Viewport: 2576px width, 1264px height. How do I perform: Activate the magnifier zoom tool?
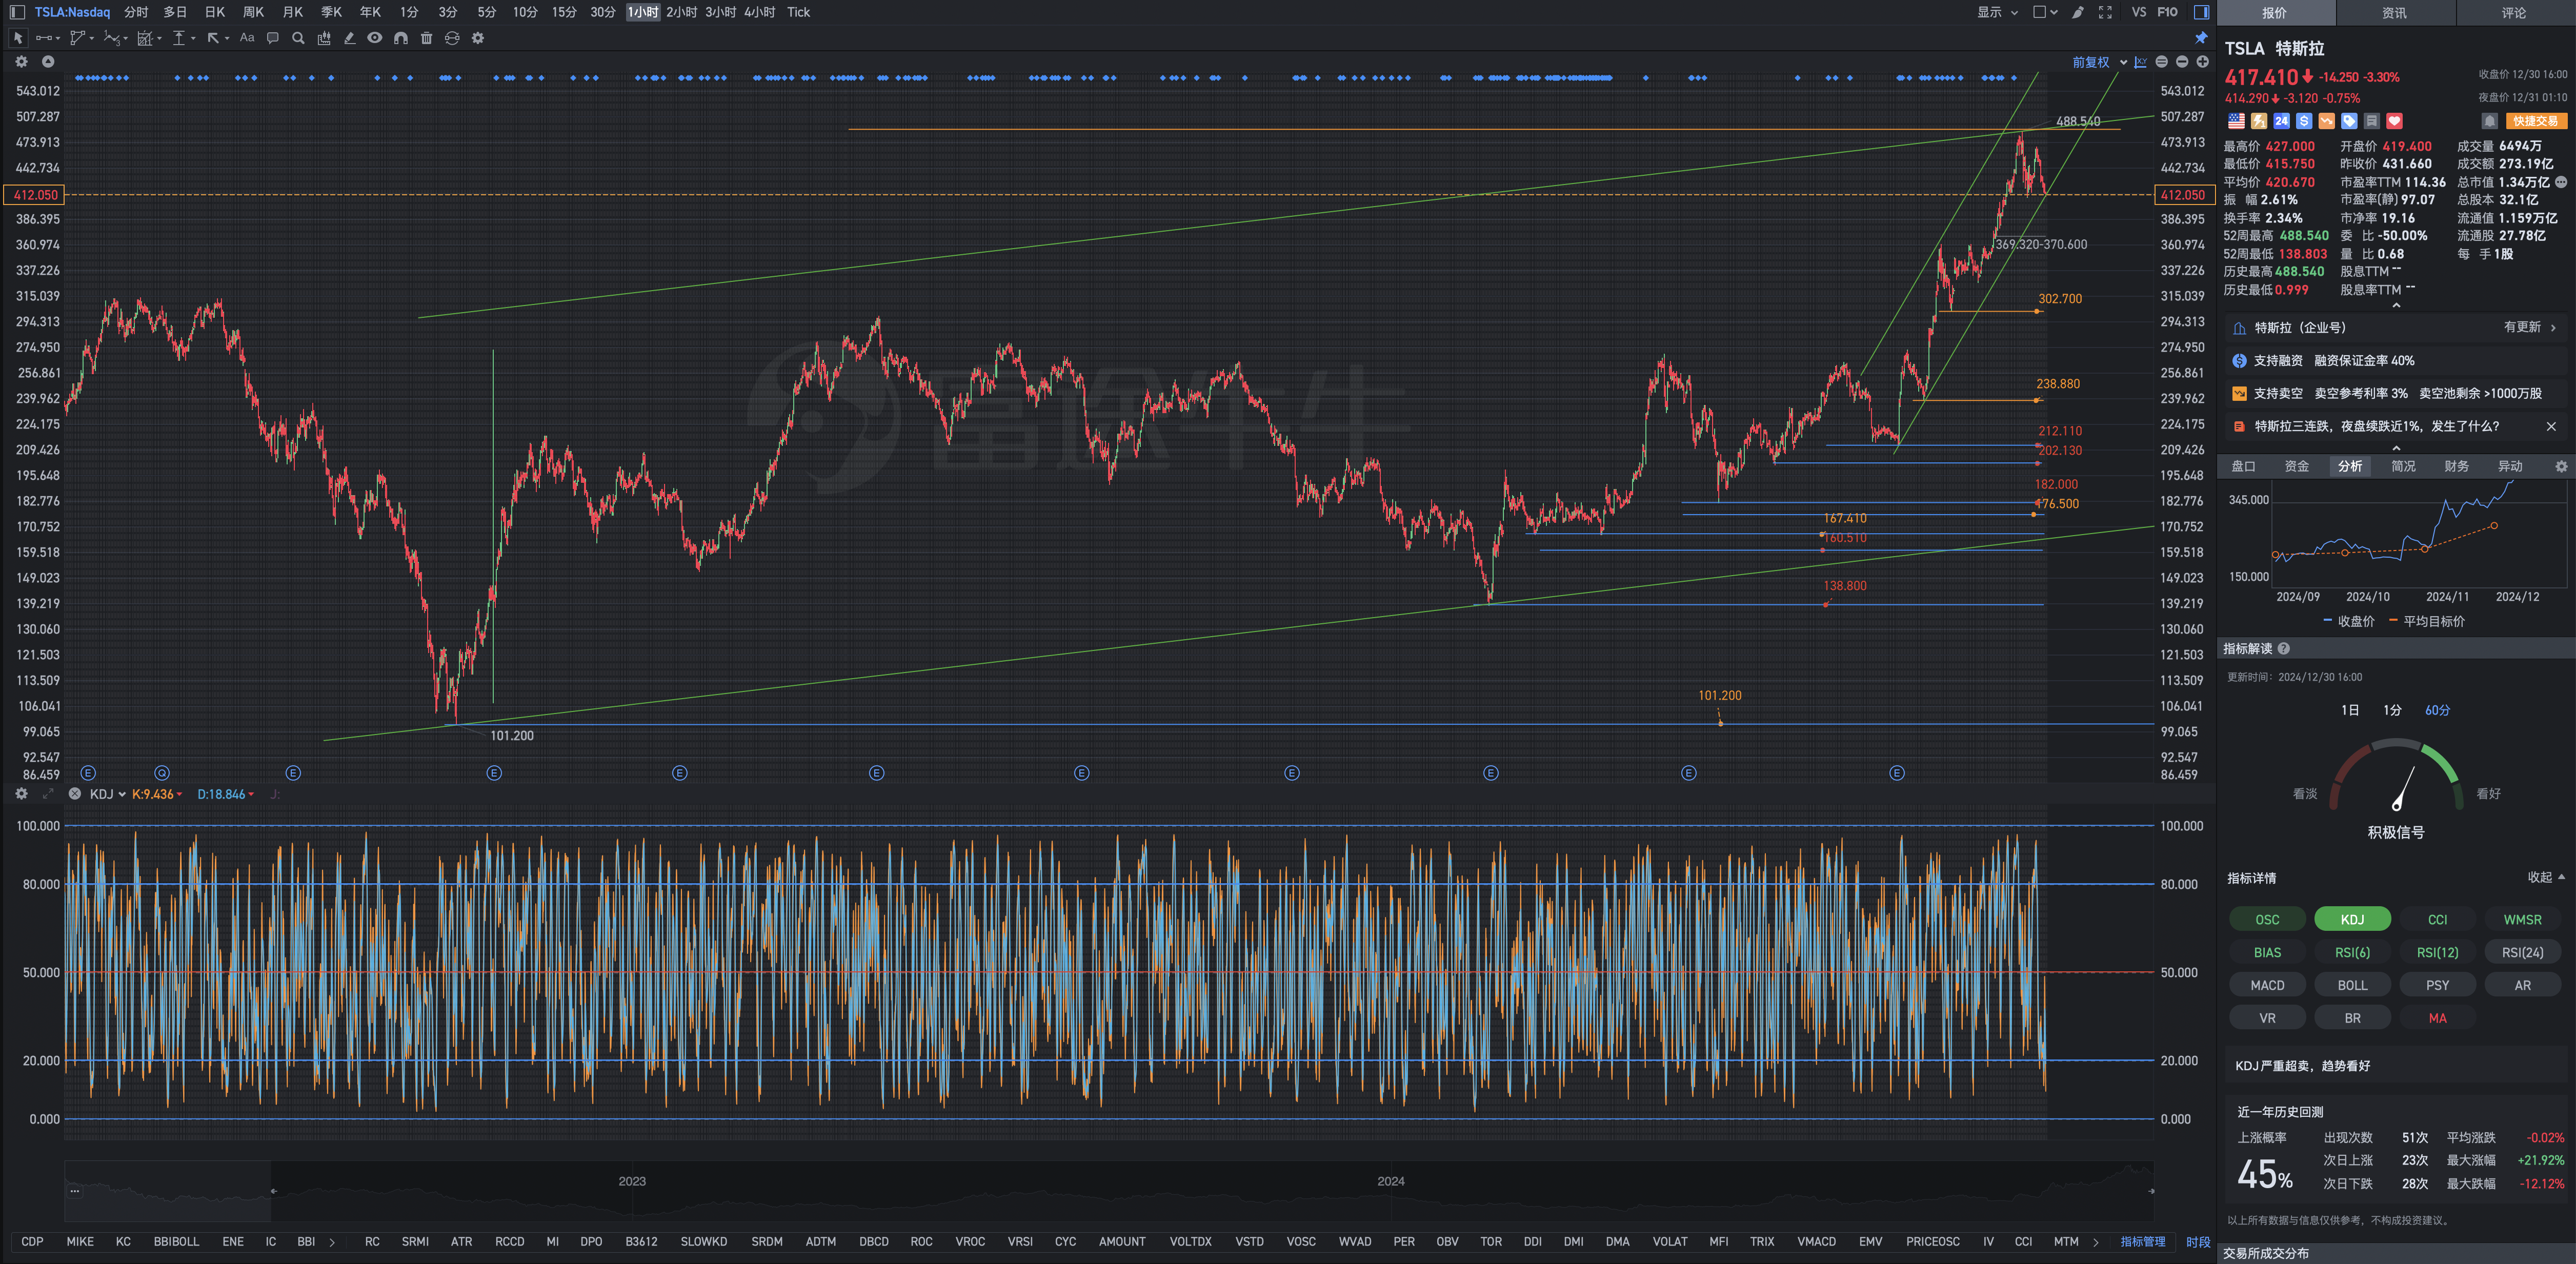(x=298, y=38)
